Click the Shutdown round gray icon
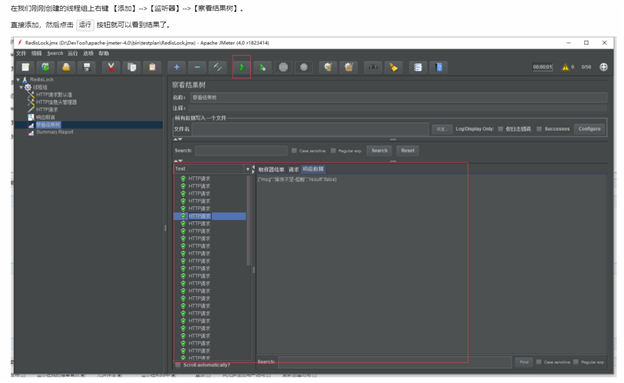The height and width of the screenshot is (383, 624). [304, 67]
